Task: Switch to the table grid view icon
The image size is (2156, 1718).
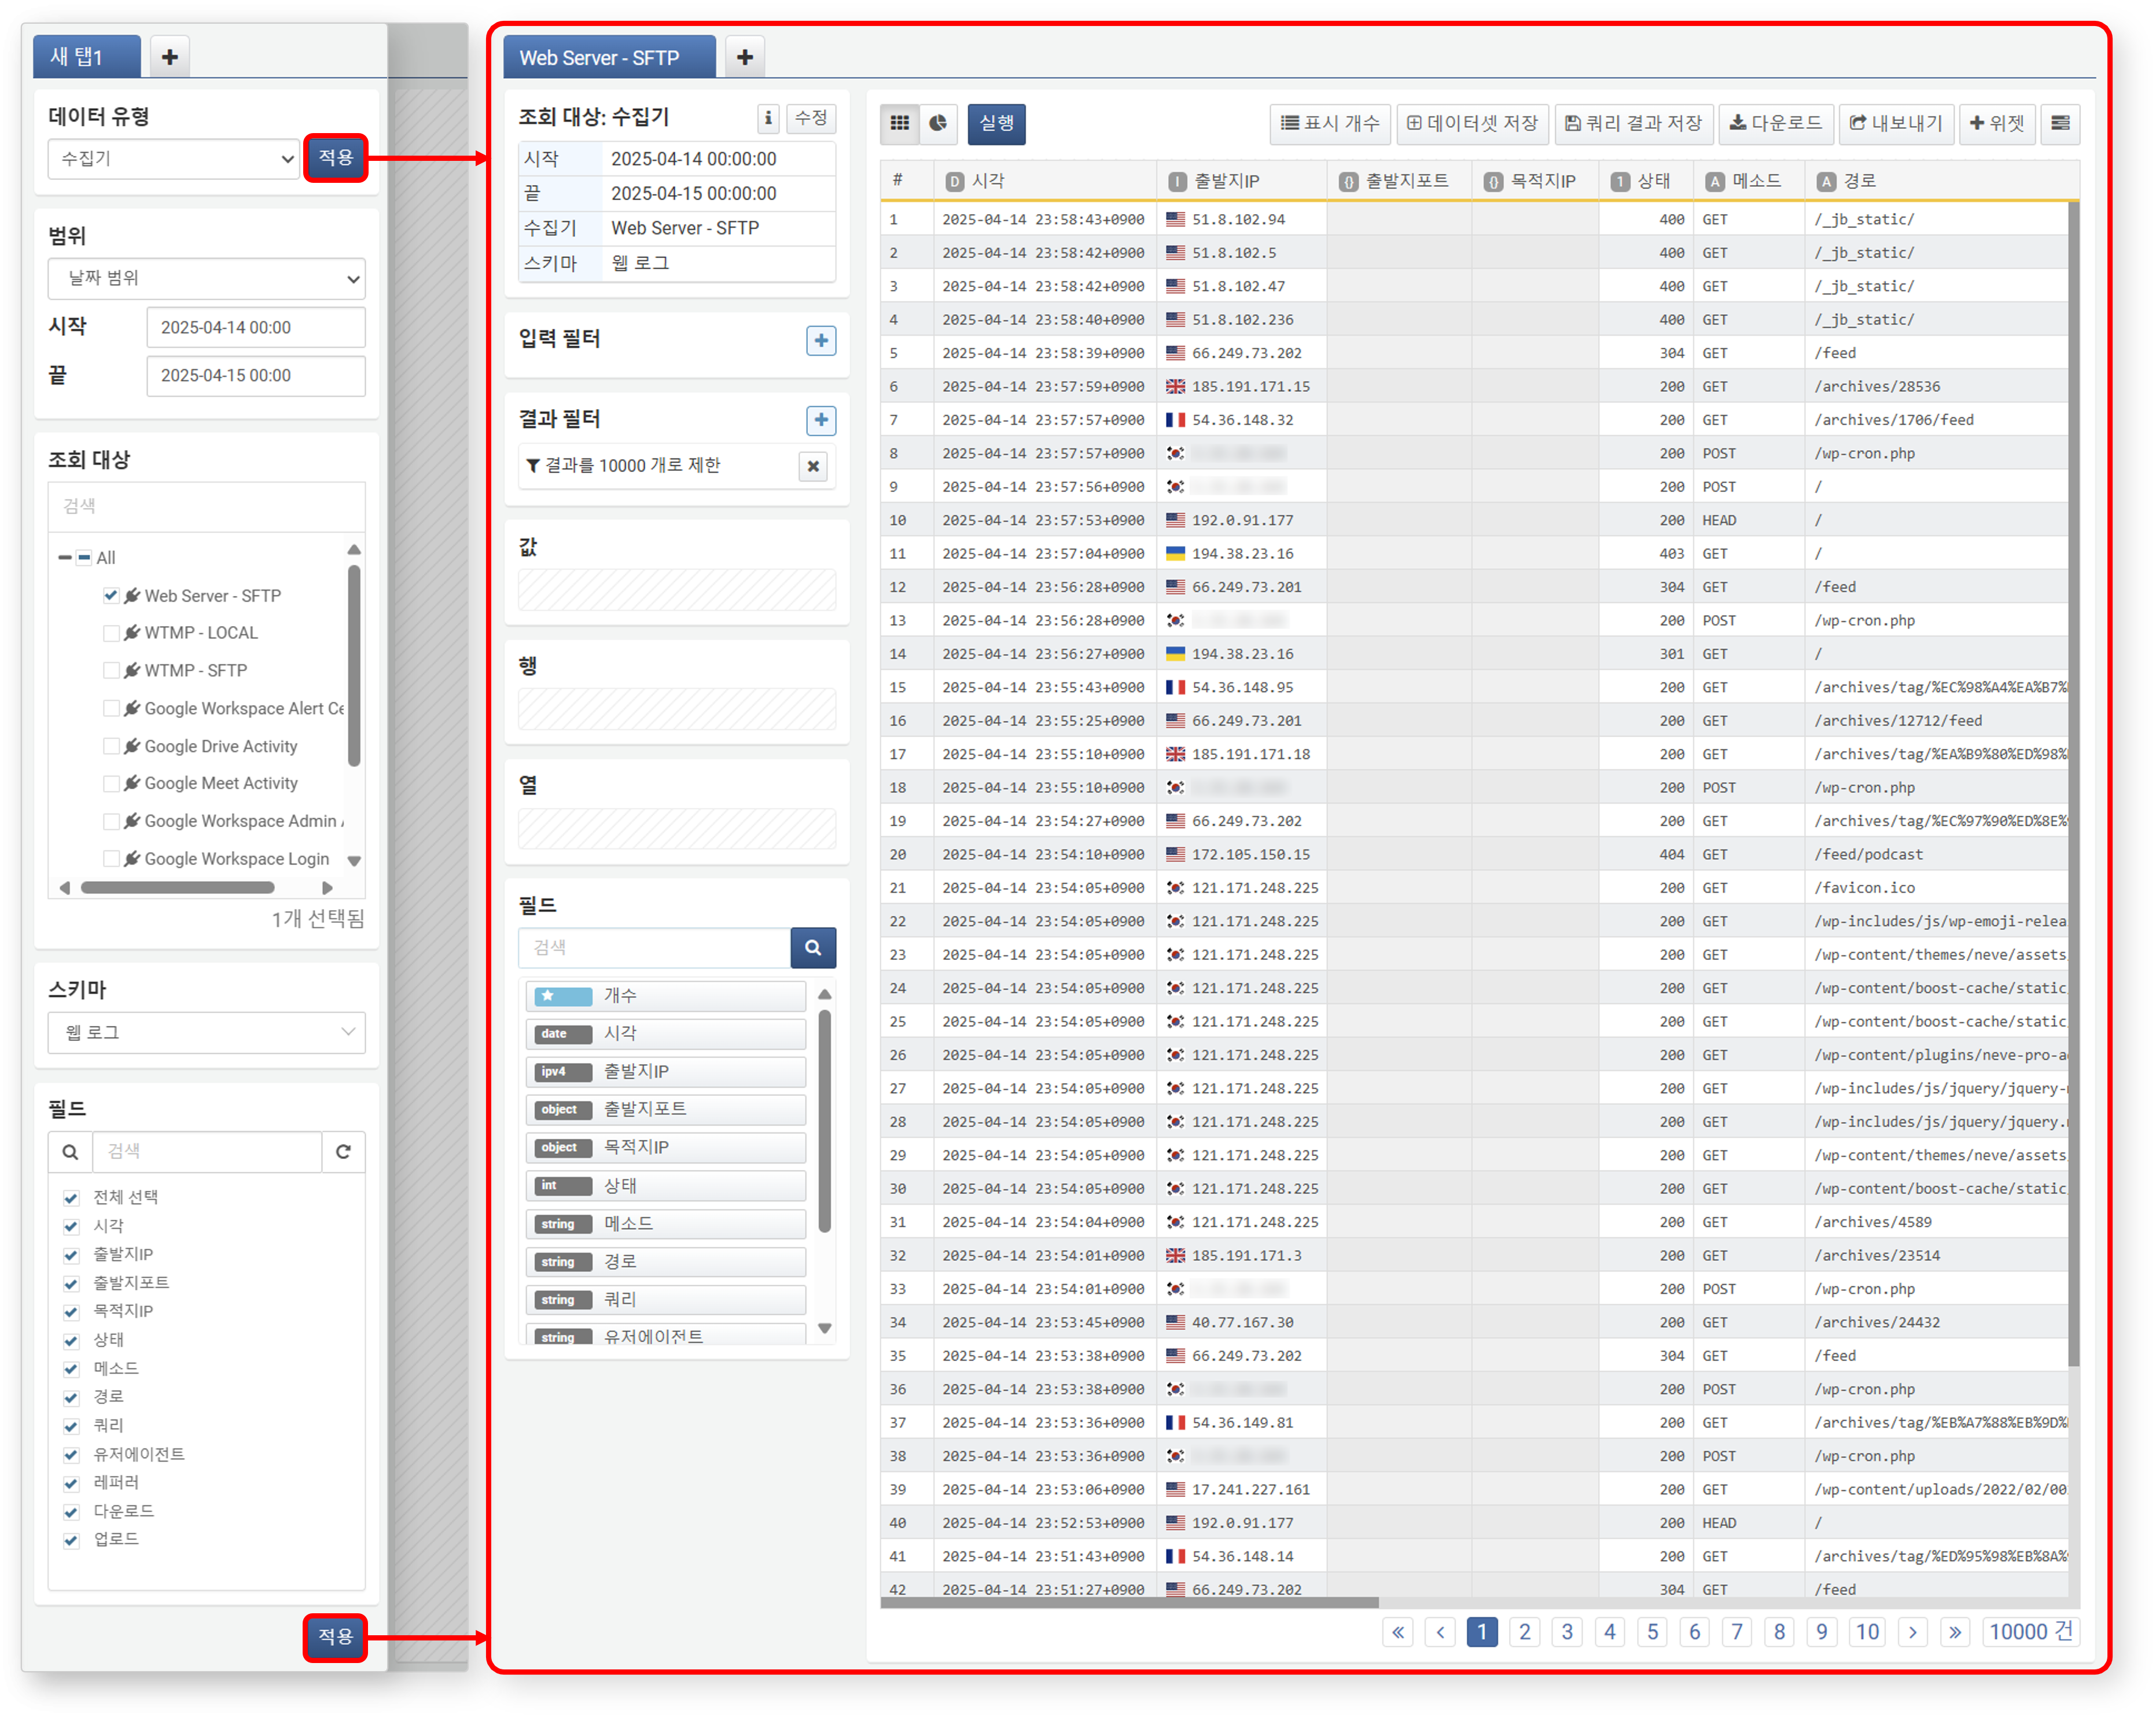Action: [899, 123]
